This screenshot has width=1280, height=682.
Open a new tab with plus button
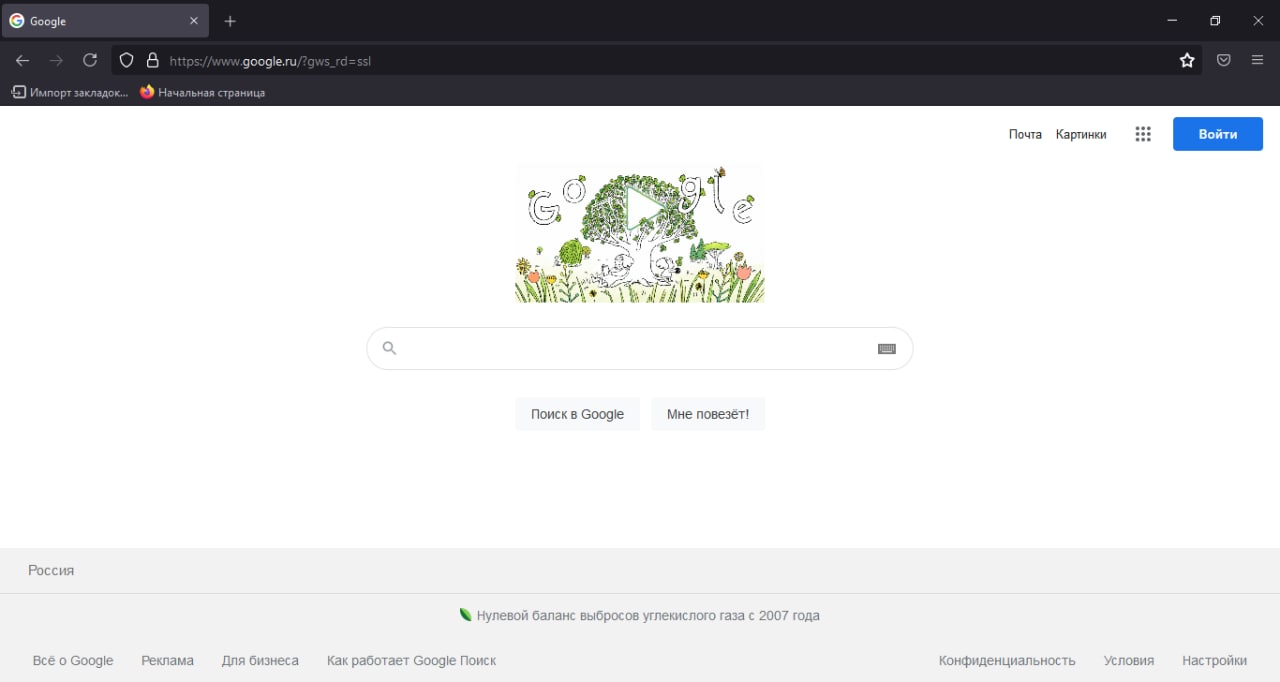230,21
